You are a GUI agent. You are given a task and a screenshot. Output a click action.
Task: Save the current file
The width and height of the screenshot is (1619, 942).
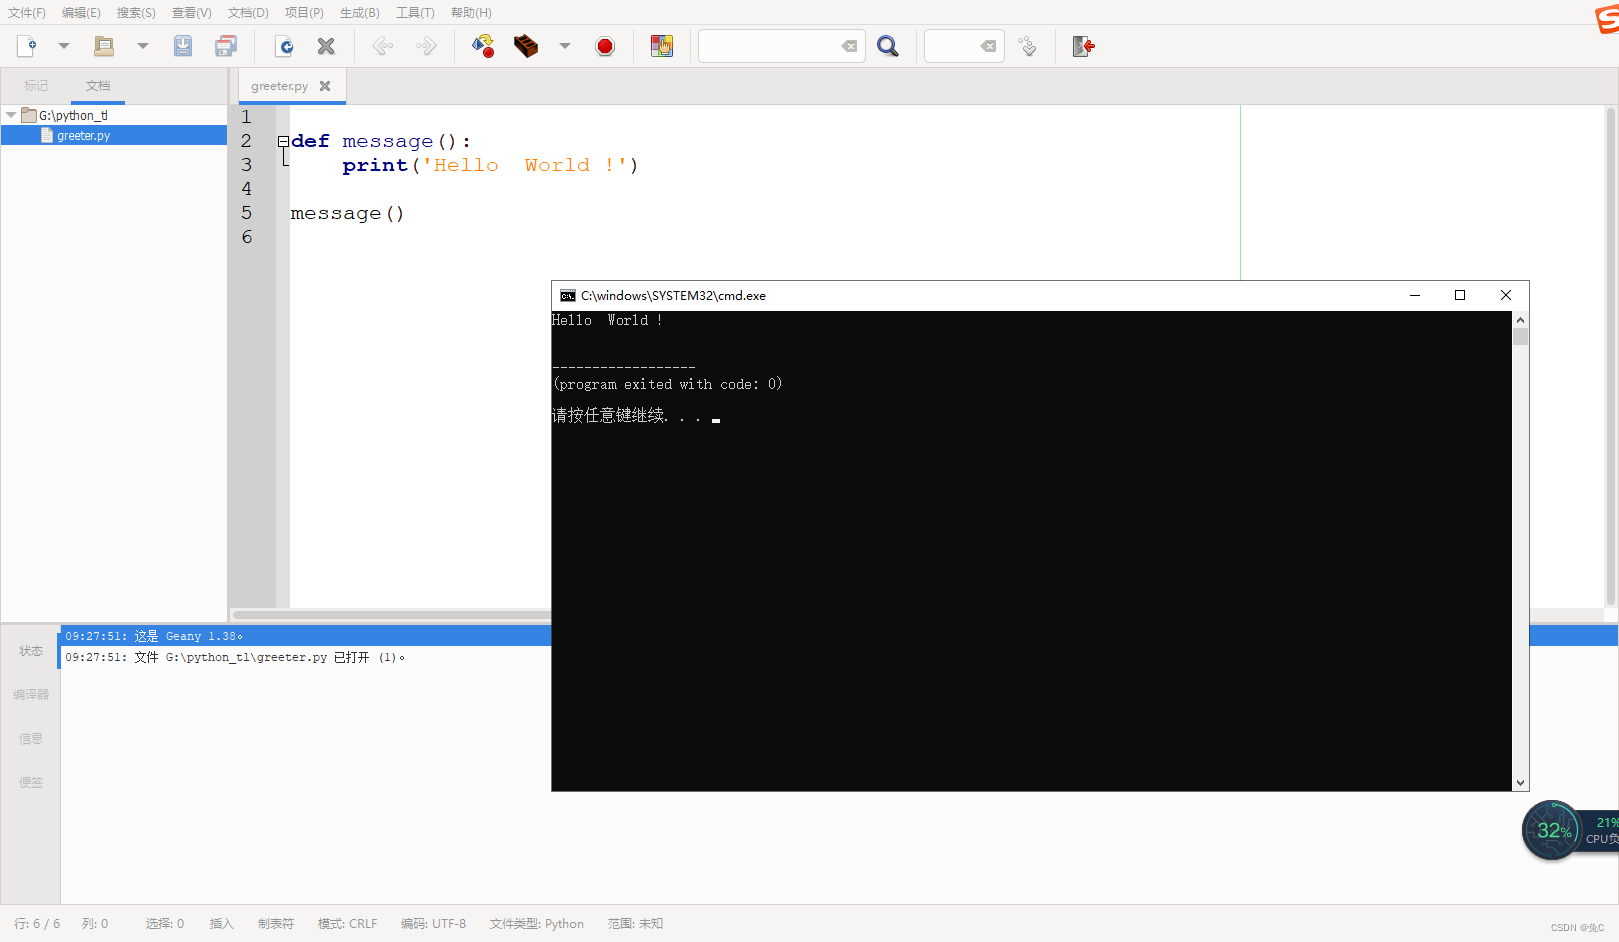point(183,46)
